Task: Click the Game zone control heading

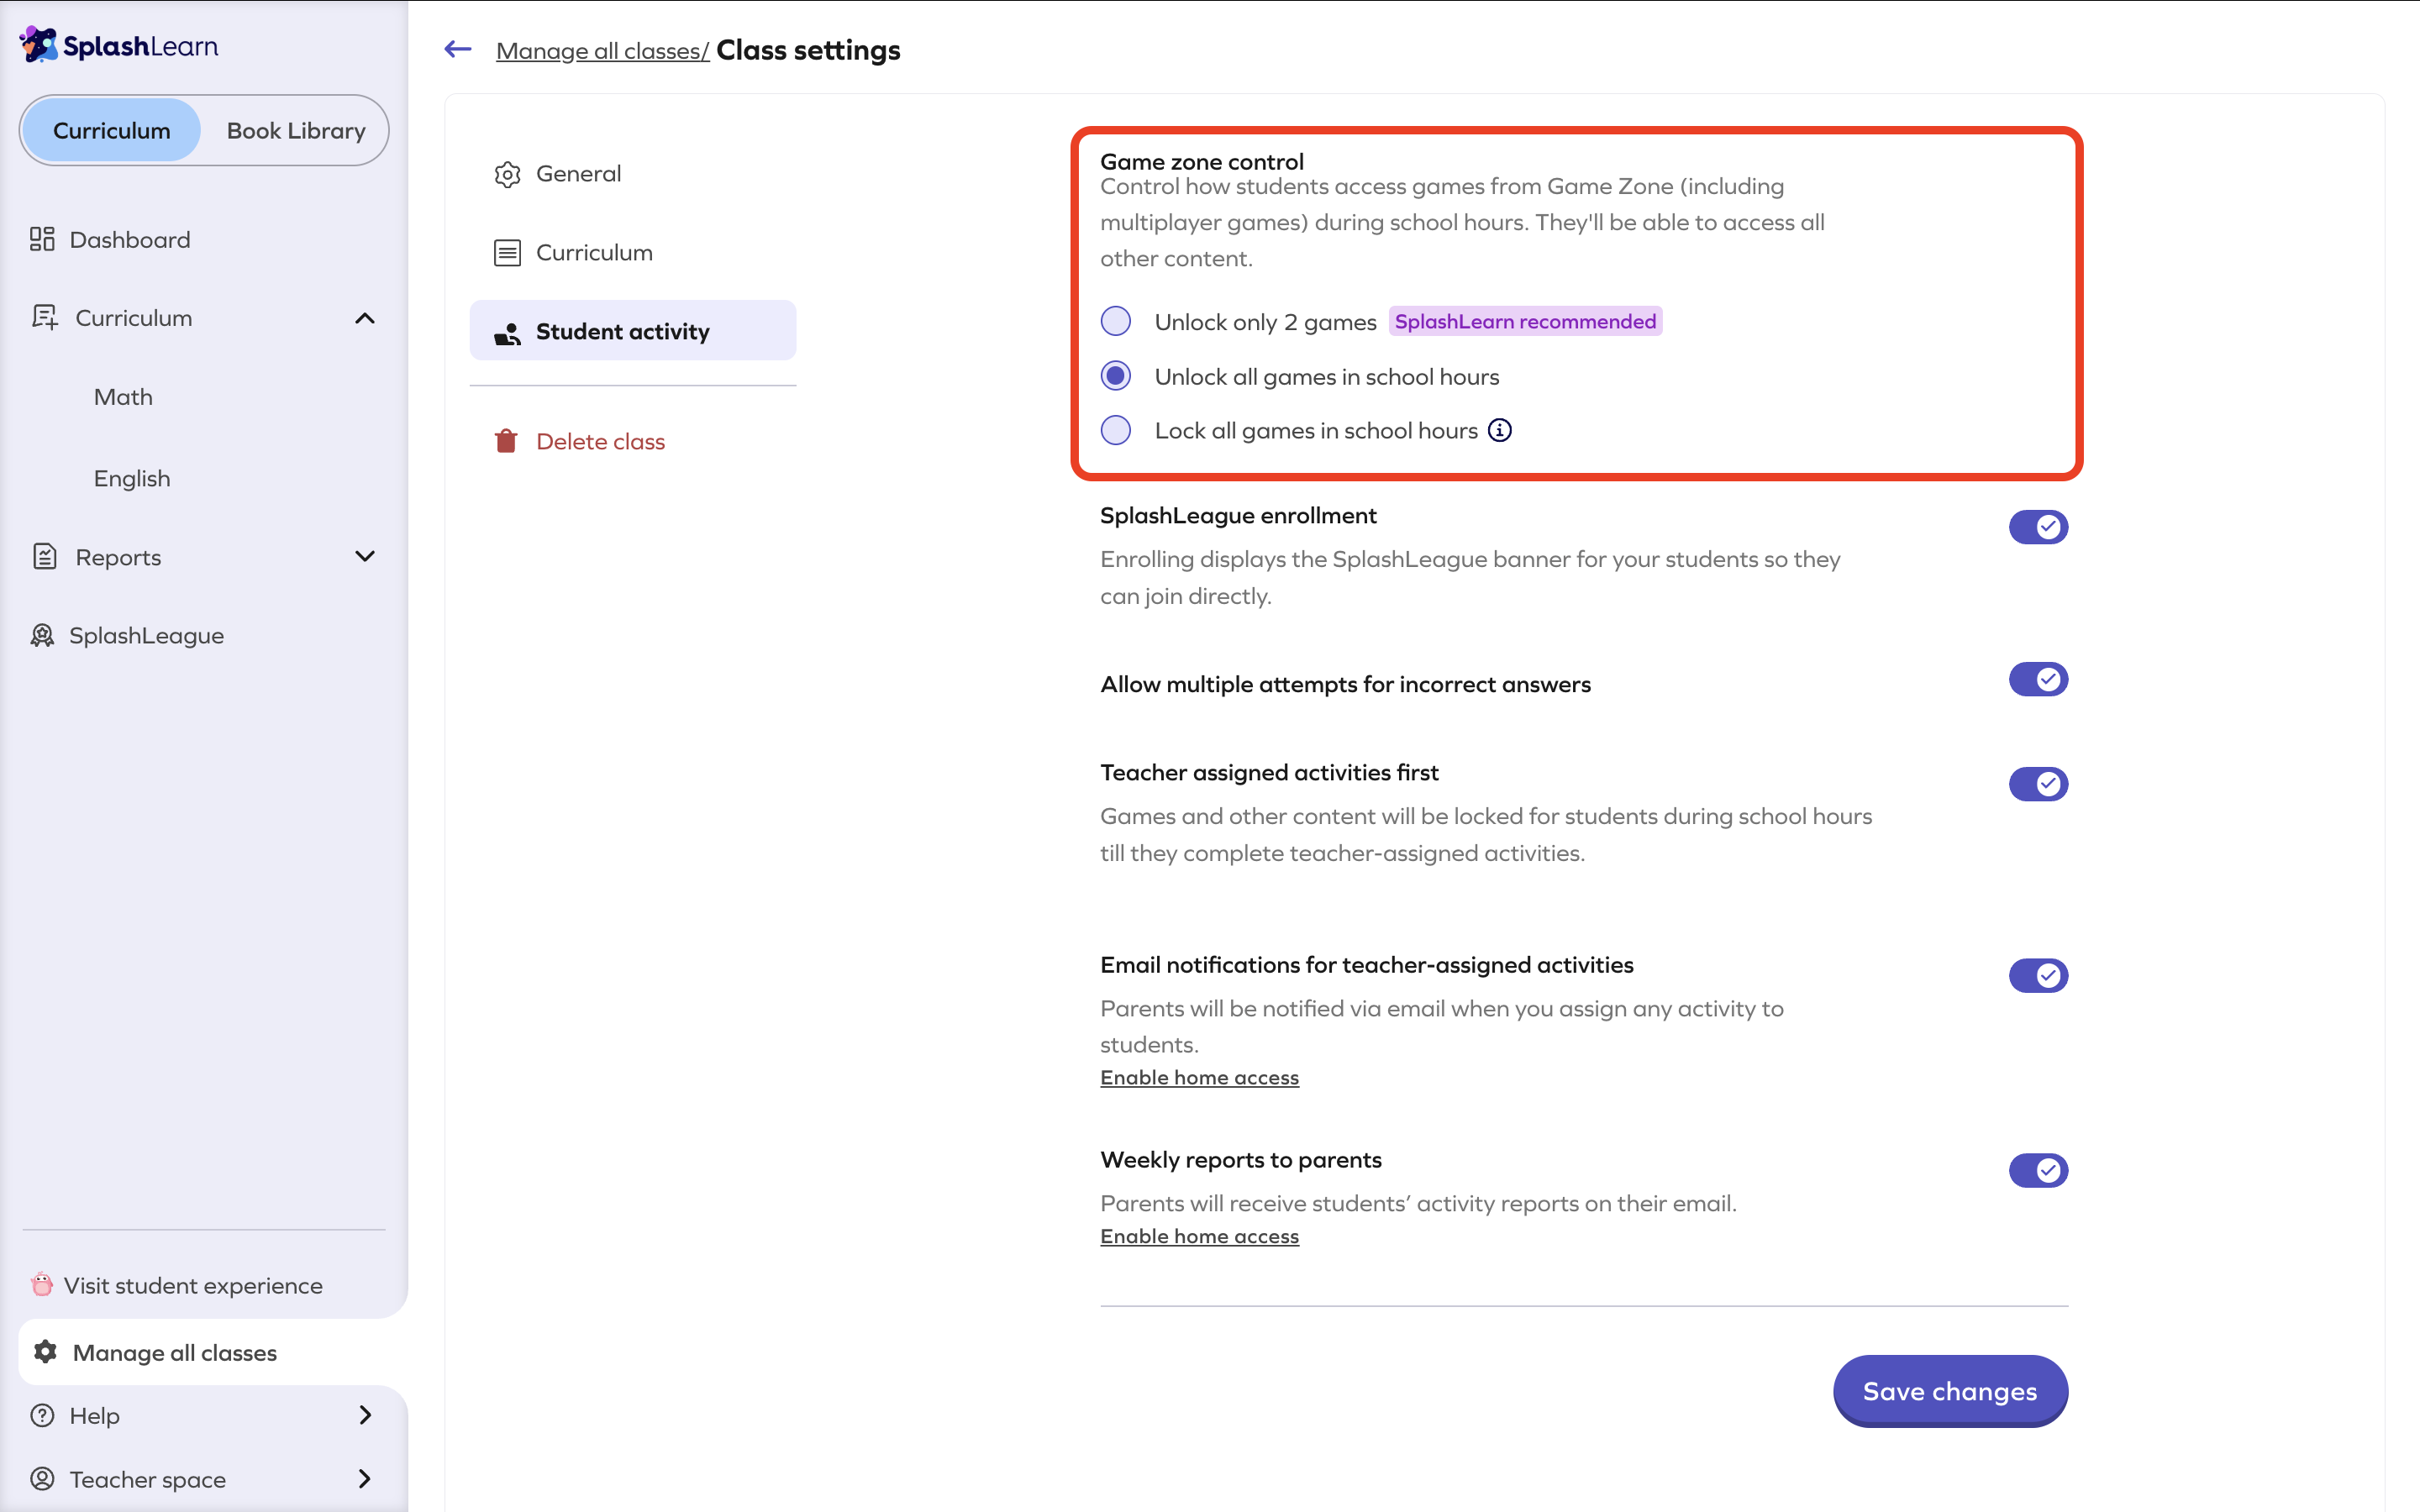Action: pos(1202,161)
